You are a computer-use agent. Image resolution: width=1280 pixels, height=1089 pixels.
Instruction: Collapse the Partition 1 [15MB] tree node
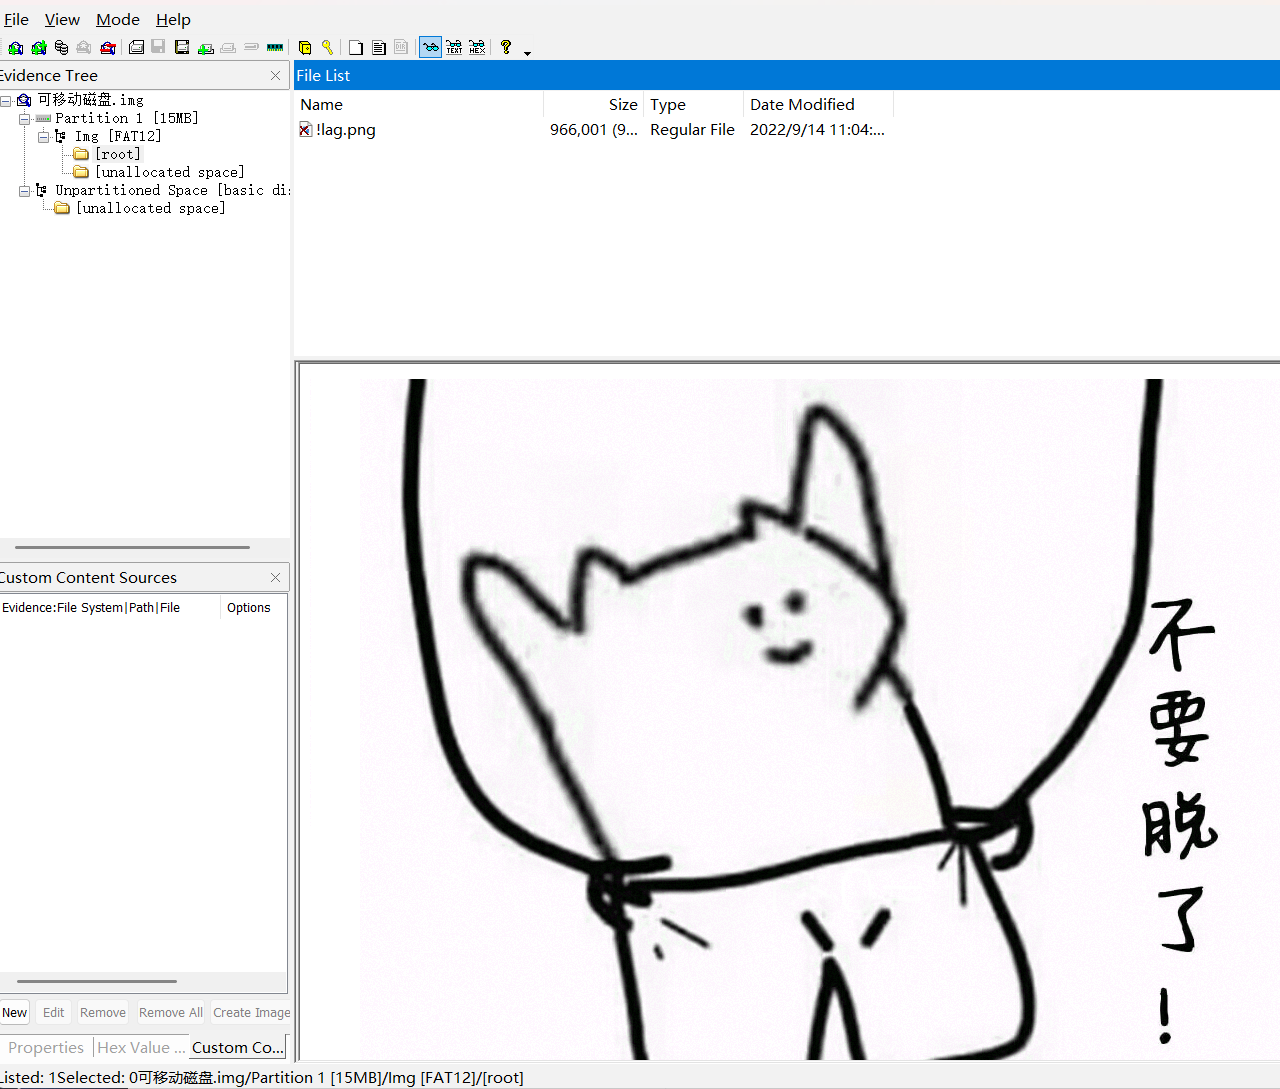25,119
